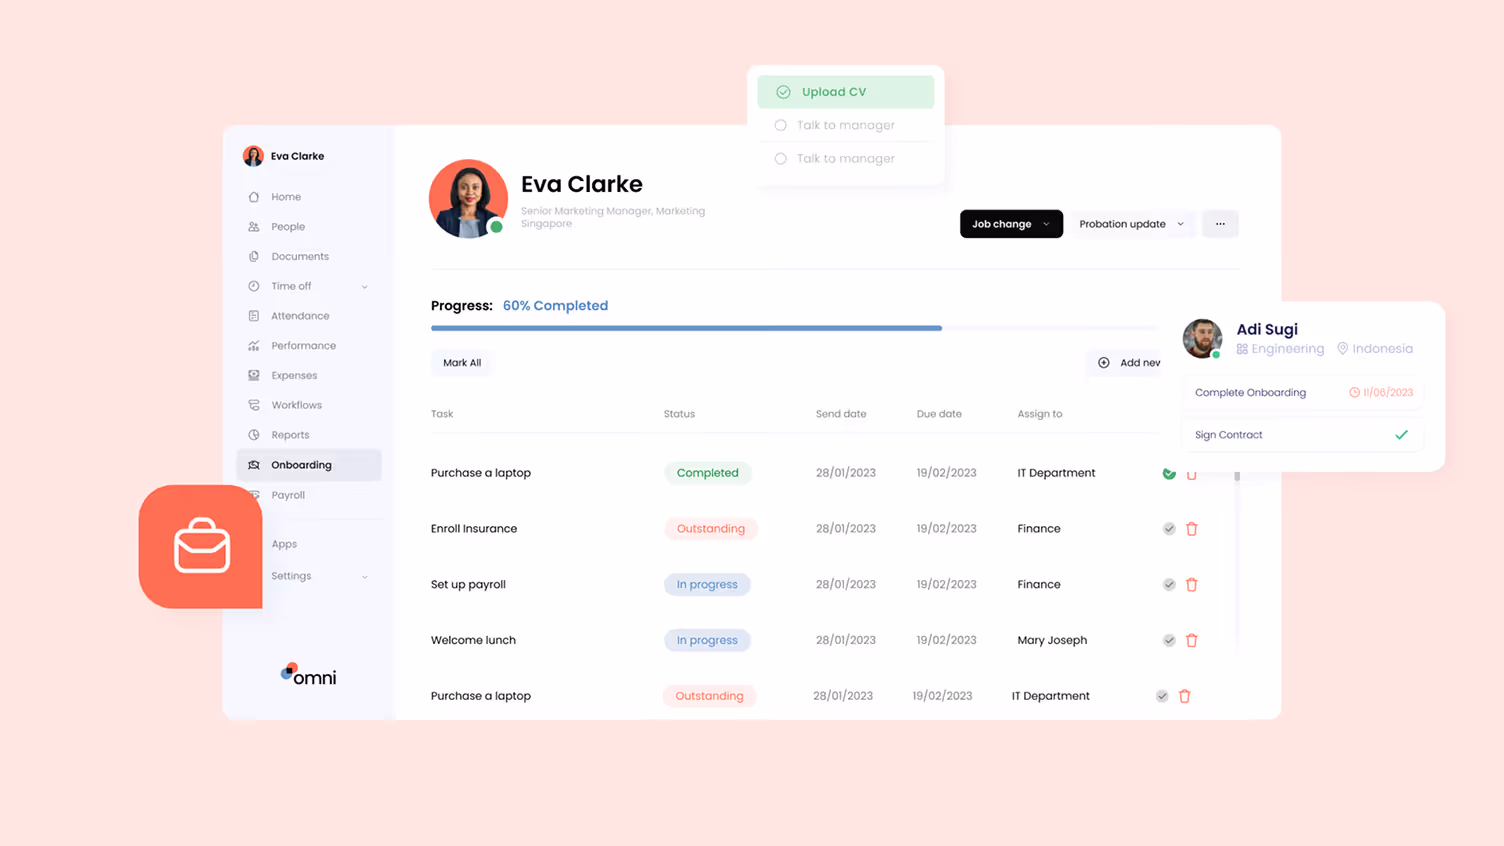This screenshot has width=1504, height=846.
Task: Open Attendance via its sidebar icon
Action: point(256,315)
